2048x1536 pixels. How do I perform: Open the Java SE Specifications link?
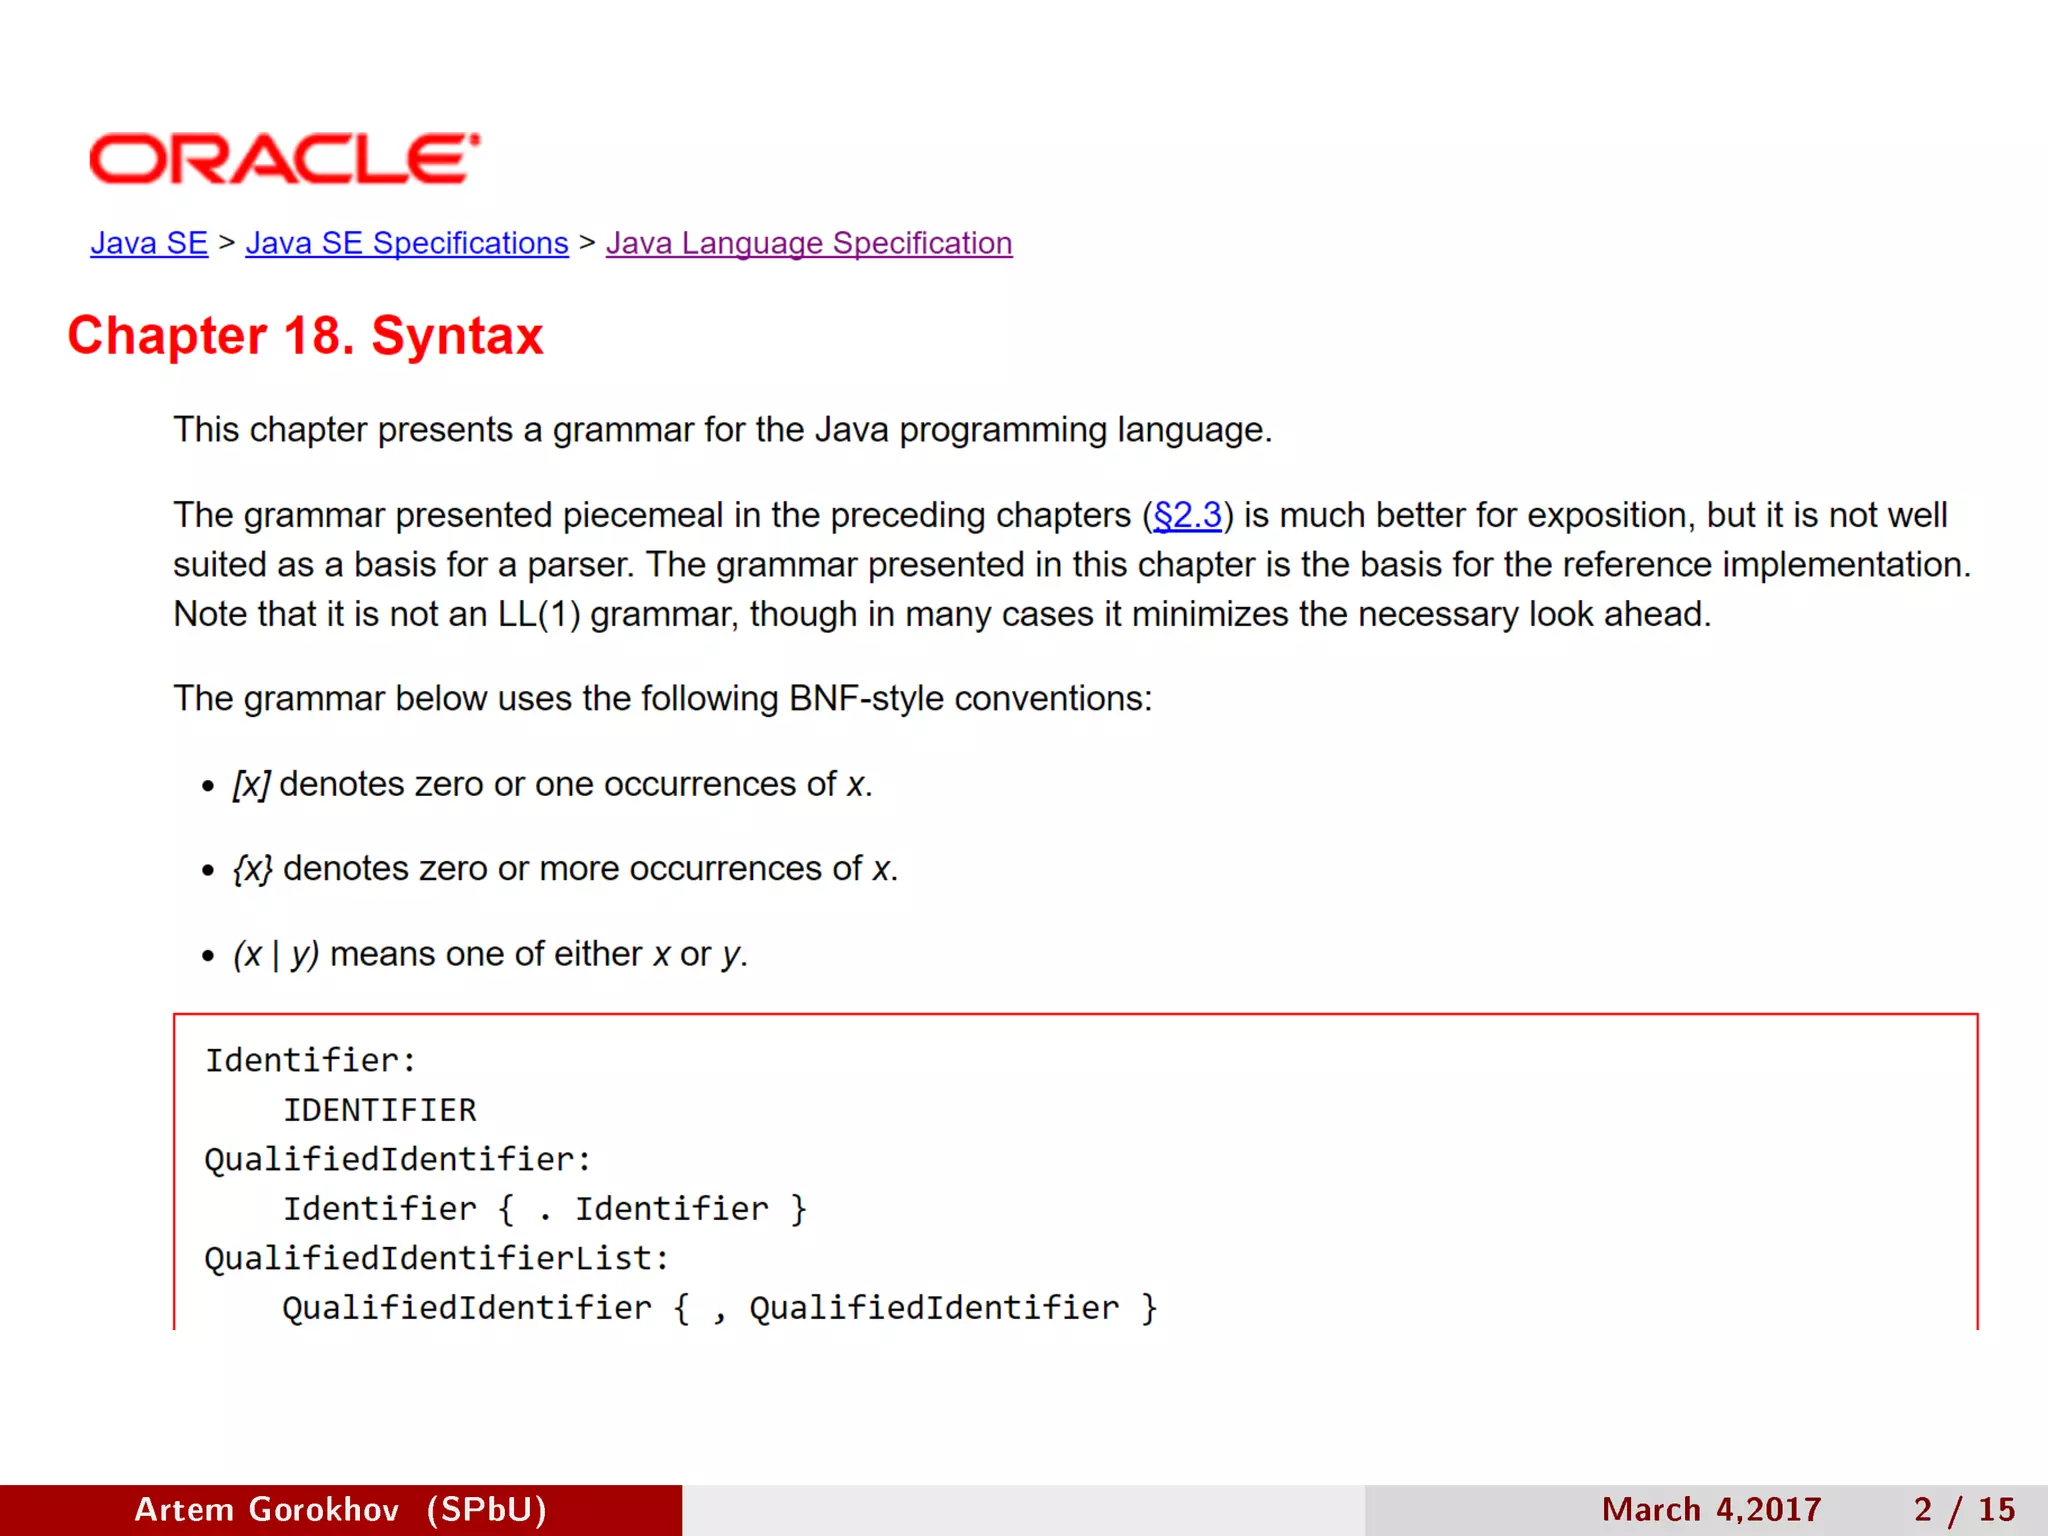[407, 243]
